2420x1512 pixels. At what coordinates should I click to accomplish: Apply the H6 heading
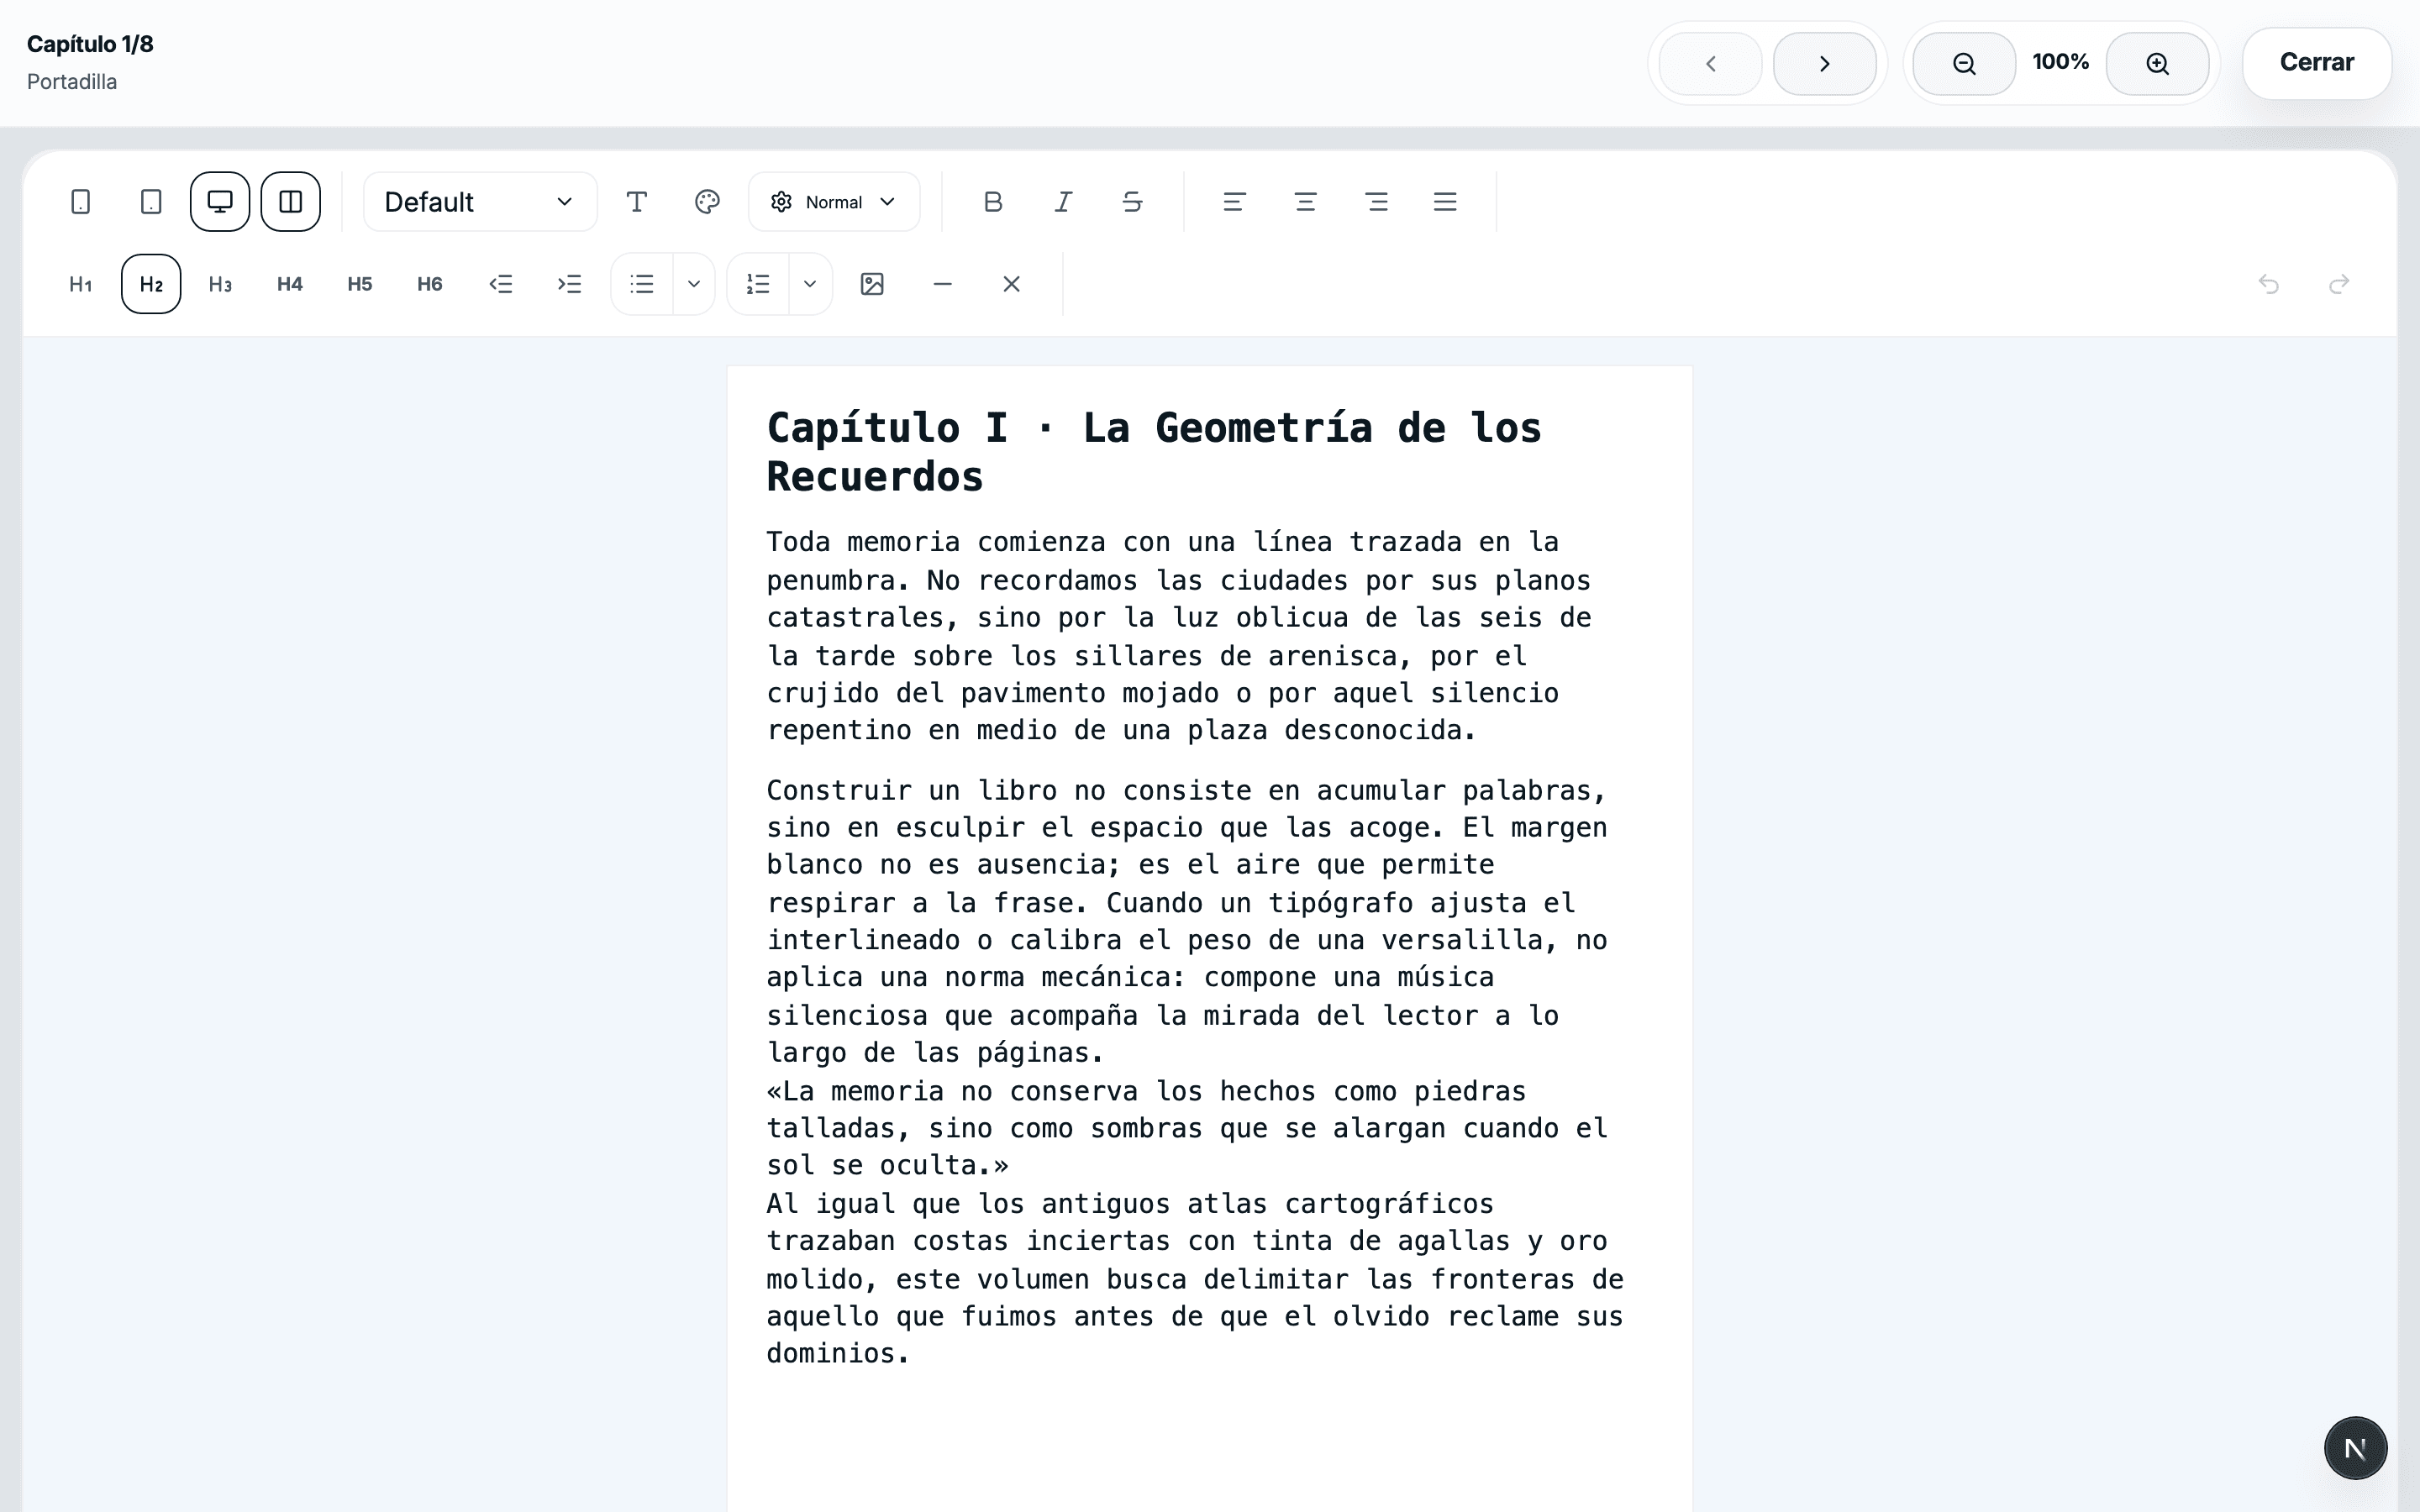tap(430, 284)
